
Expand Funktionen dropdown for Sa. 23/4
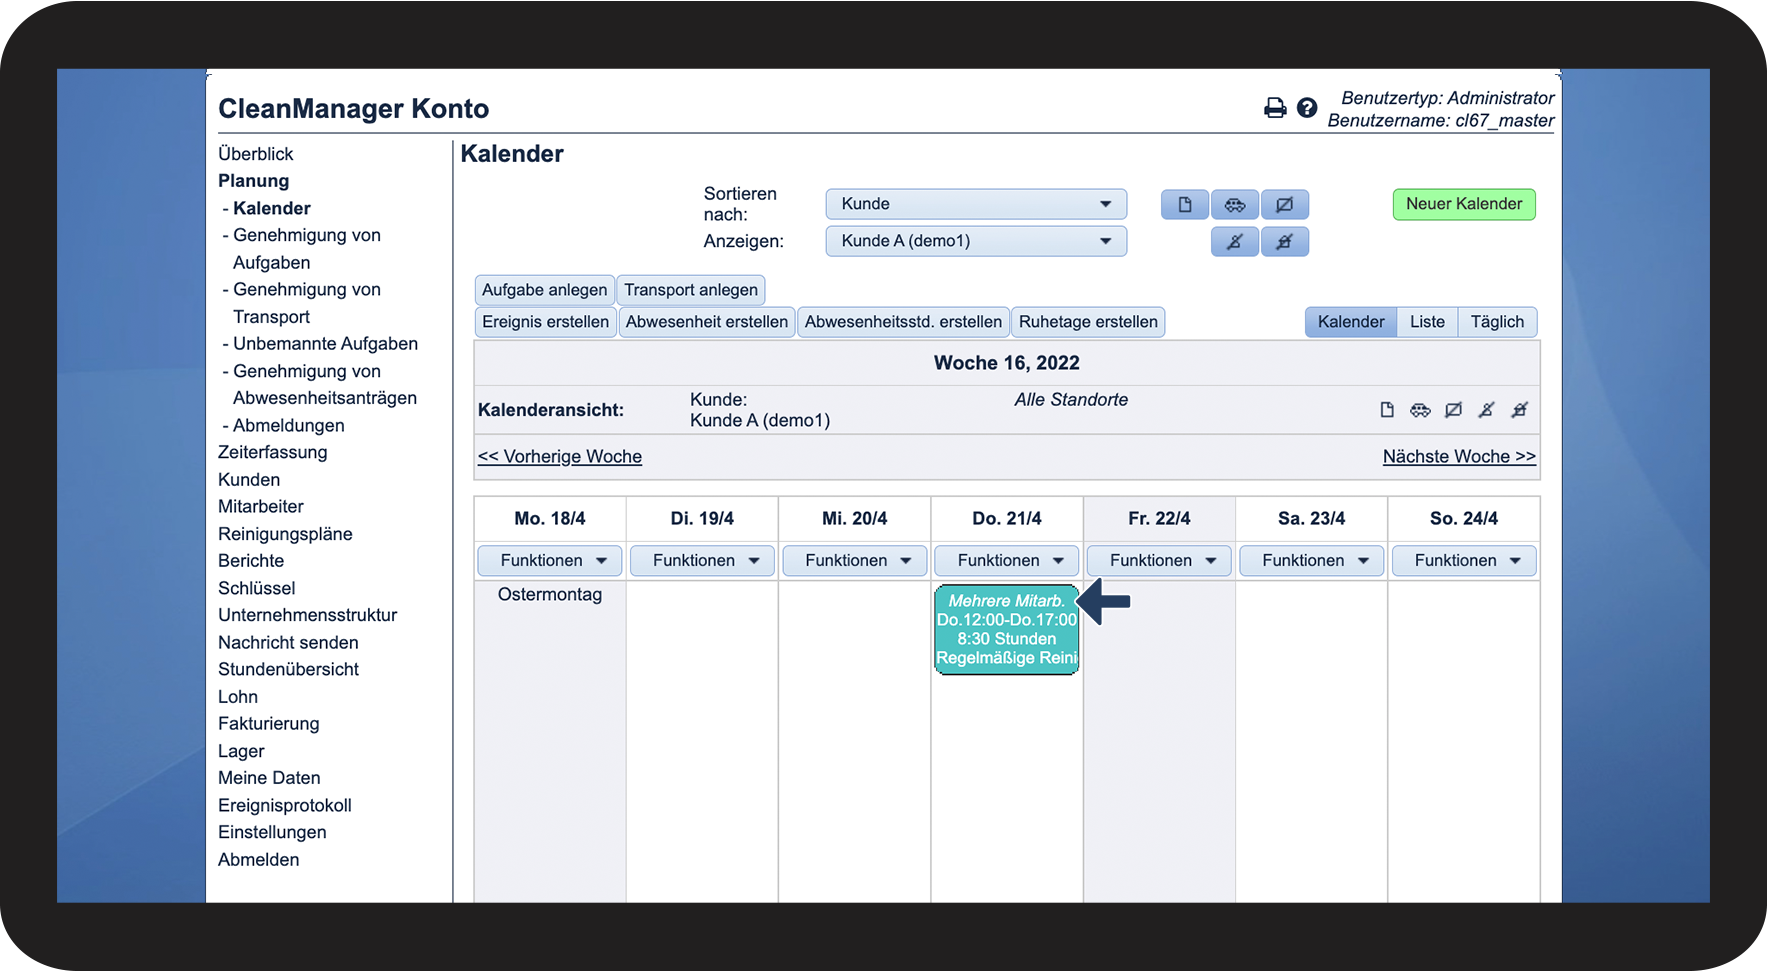[x=1312, y=561]
